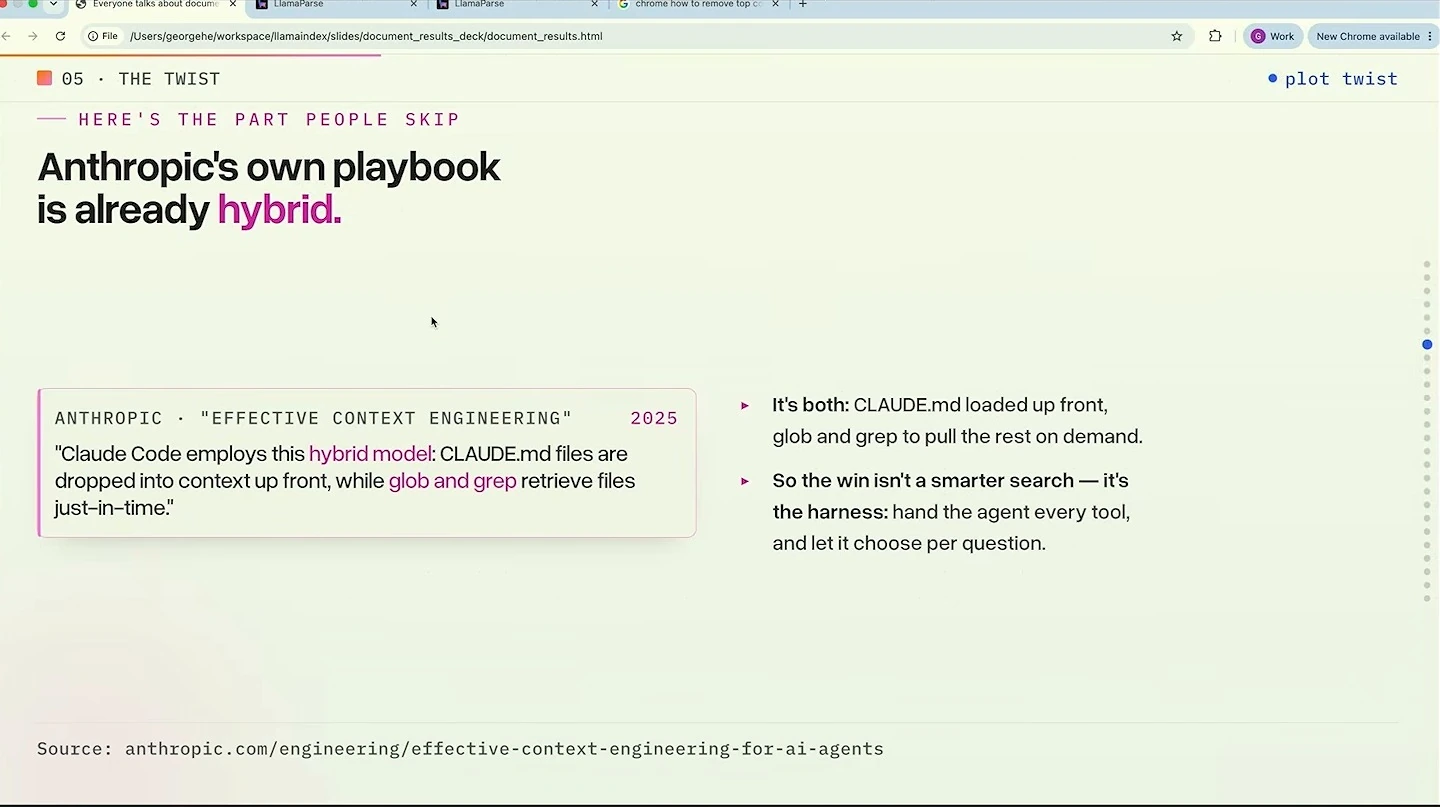
Task: Click the New Chrome available update button
Action: click(x=1373, y=36)
